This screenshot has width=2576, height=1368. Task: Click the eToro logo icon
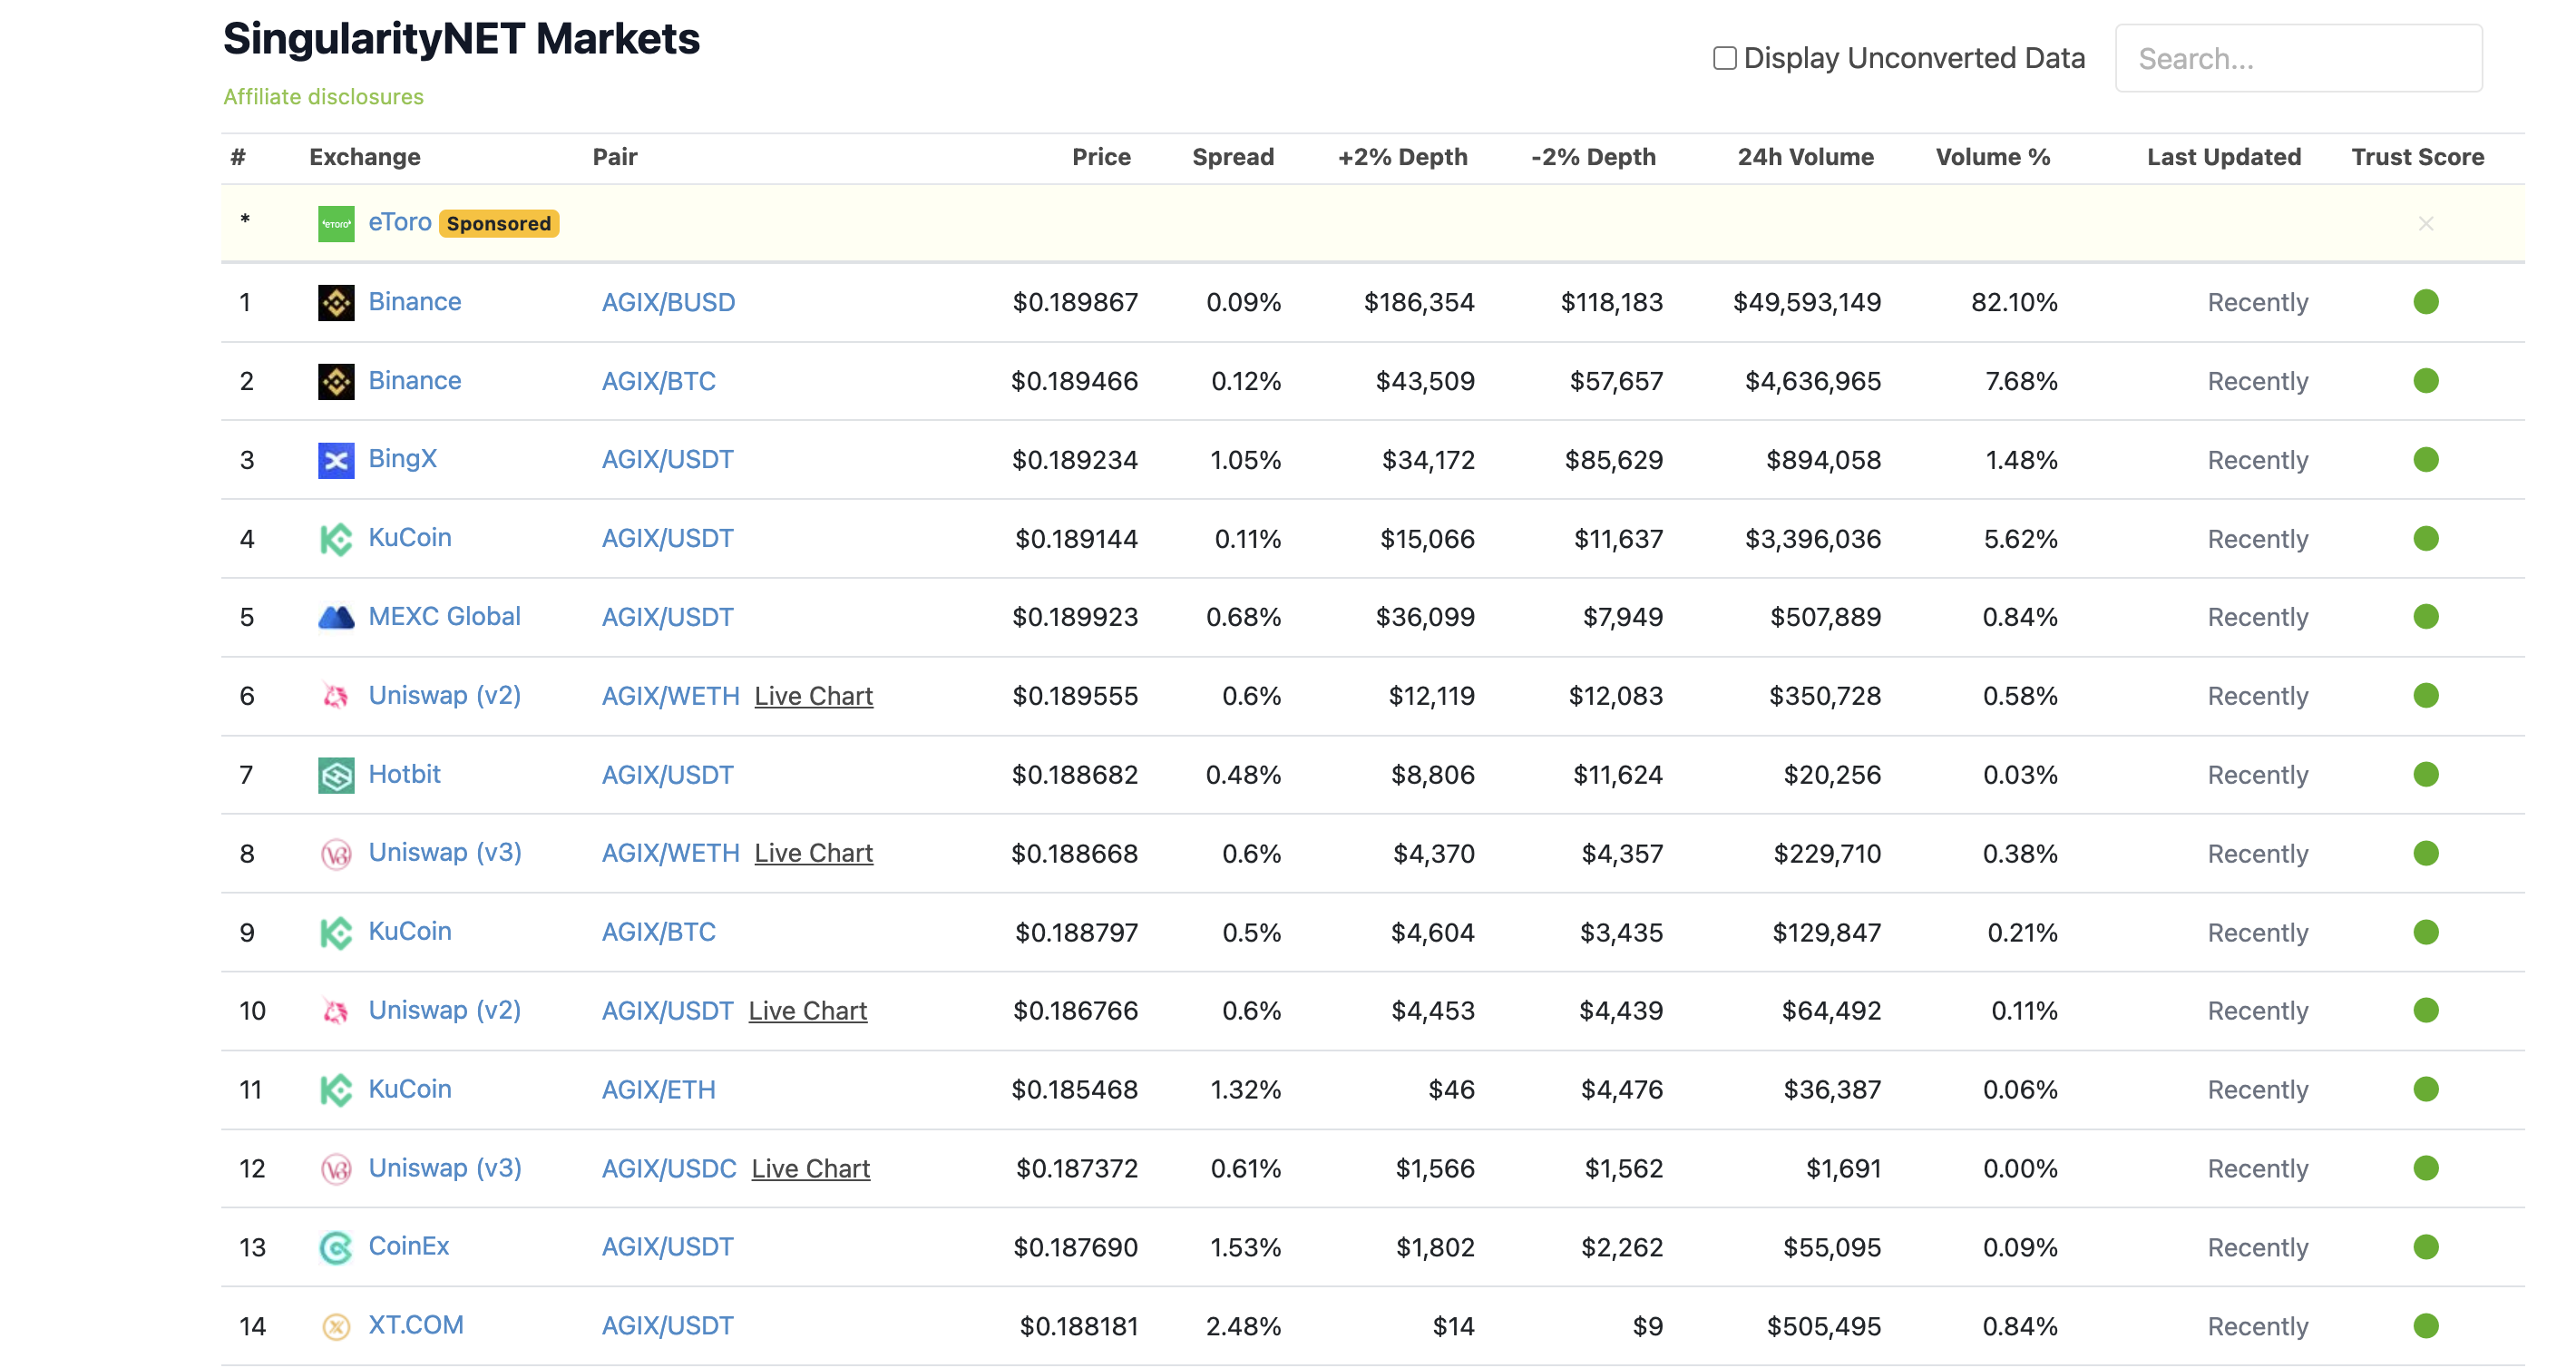(x=336, y=223)
